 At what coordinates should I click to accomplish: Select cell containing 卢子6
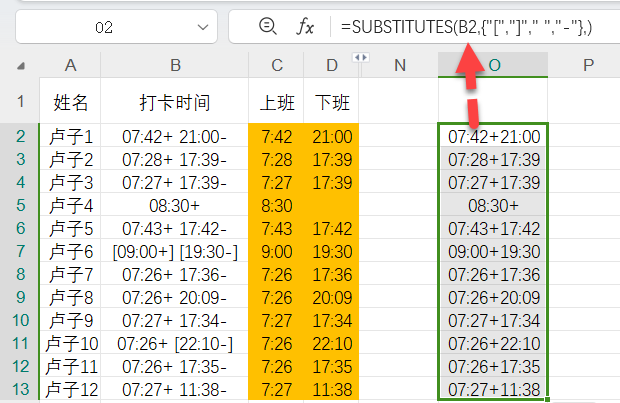pyautogui.click(x=70, y=251)
